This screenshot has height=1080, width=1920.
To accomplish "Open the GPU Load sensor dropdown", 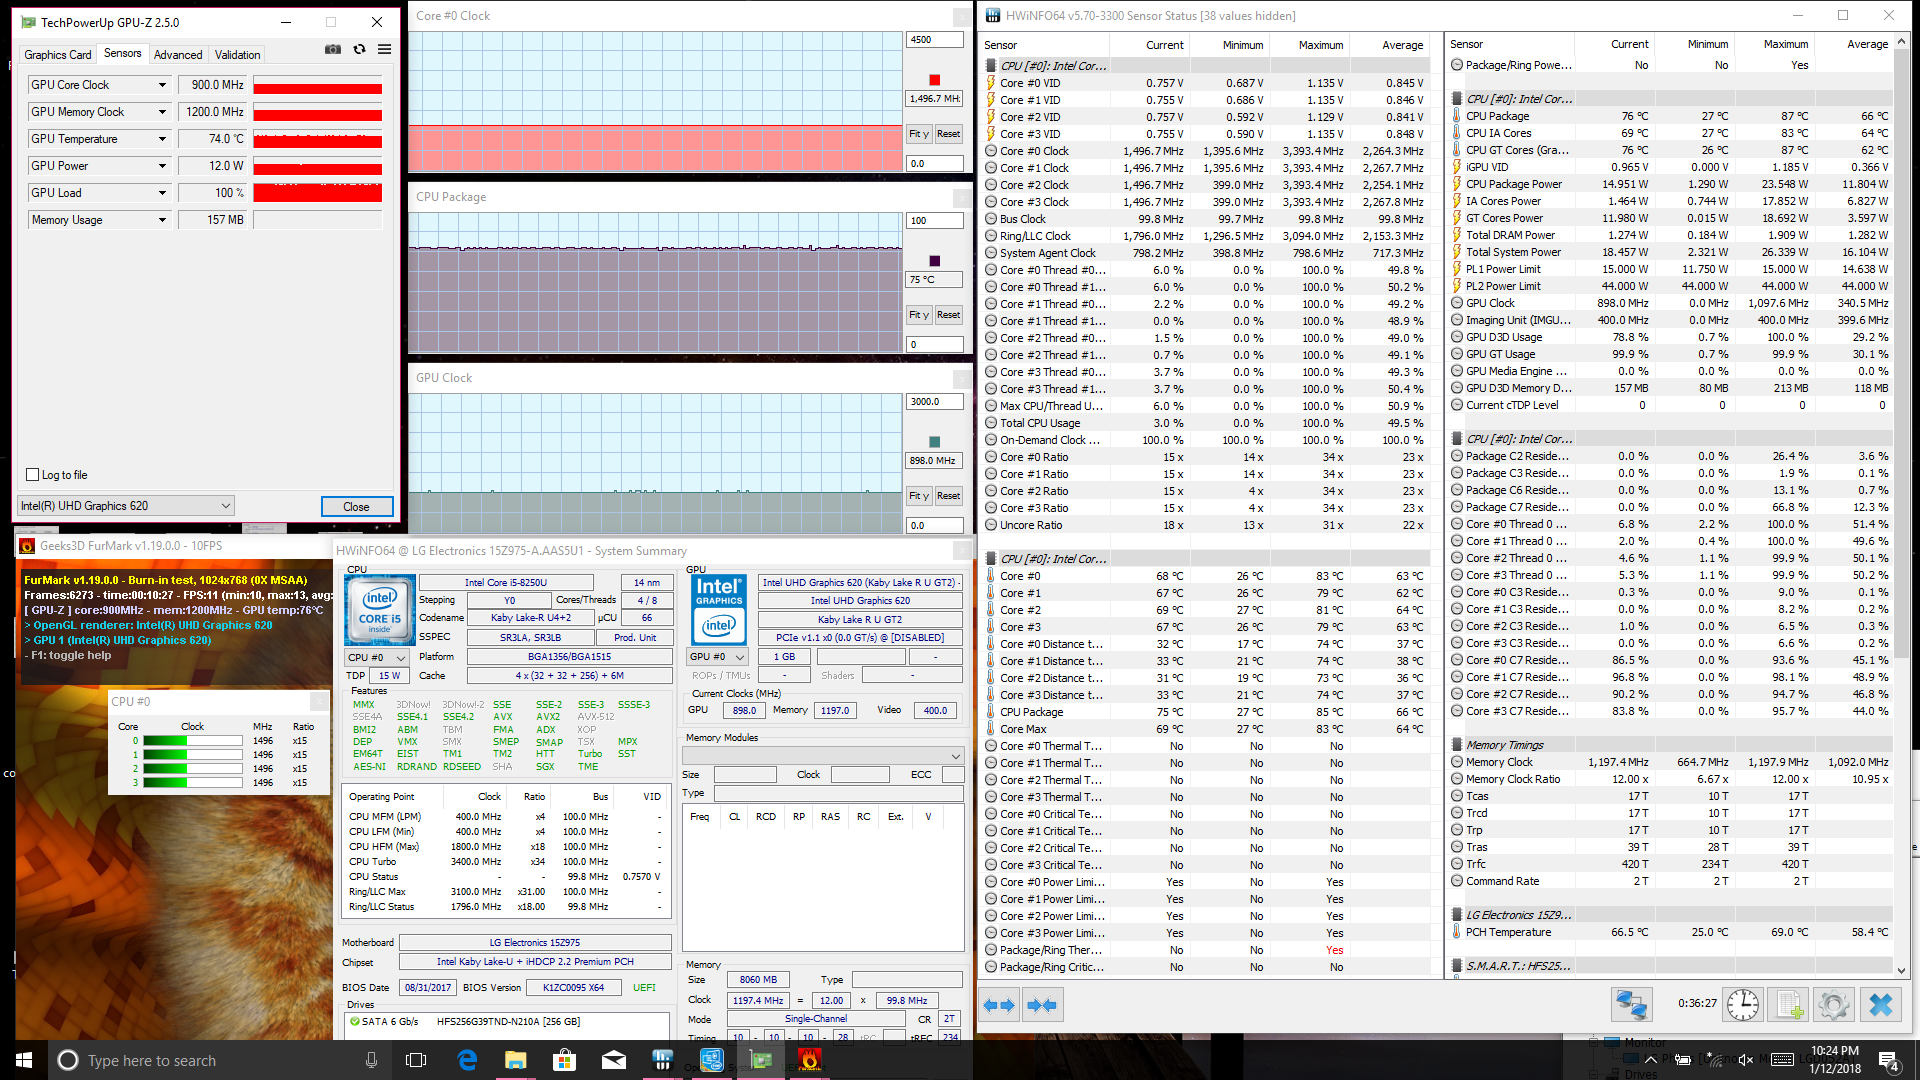I will [x=162, y=193].
